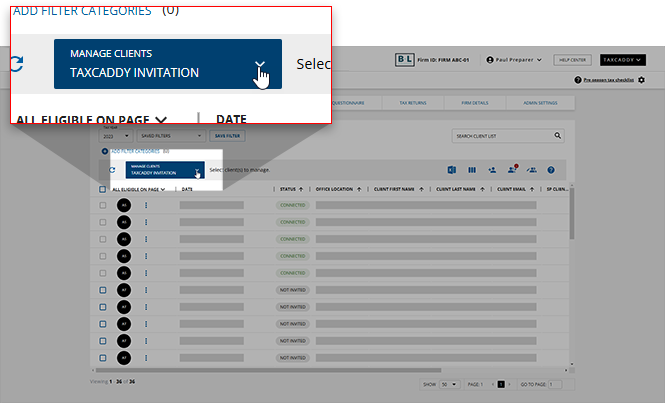The height and width of the screenshot is (403, 665).
Task: Open the black TaxCaddy dropdown button
Action: coord(623,60)
